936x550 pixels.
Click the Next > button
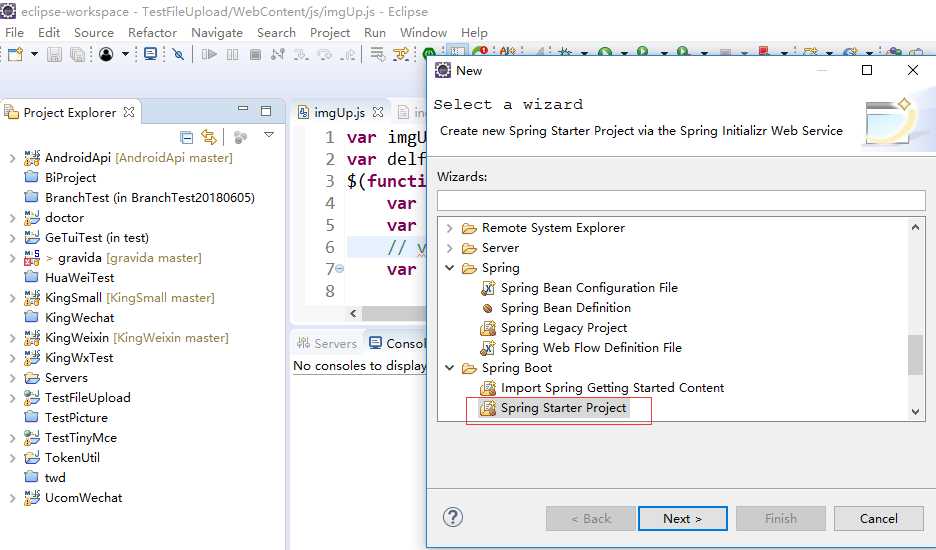click(x=682, y=518)
